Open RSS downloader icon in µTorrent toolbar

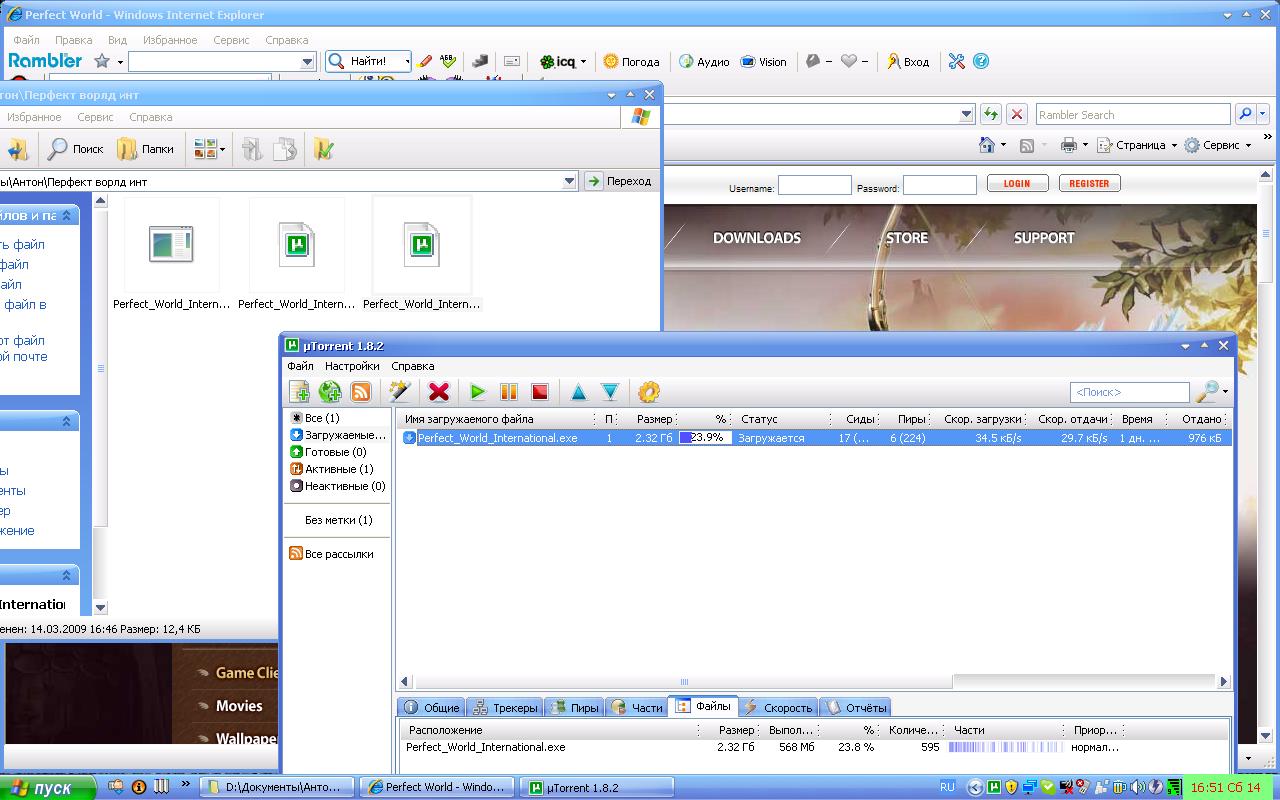[x=361, y=392]
